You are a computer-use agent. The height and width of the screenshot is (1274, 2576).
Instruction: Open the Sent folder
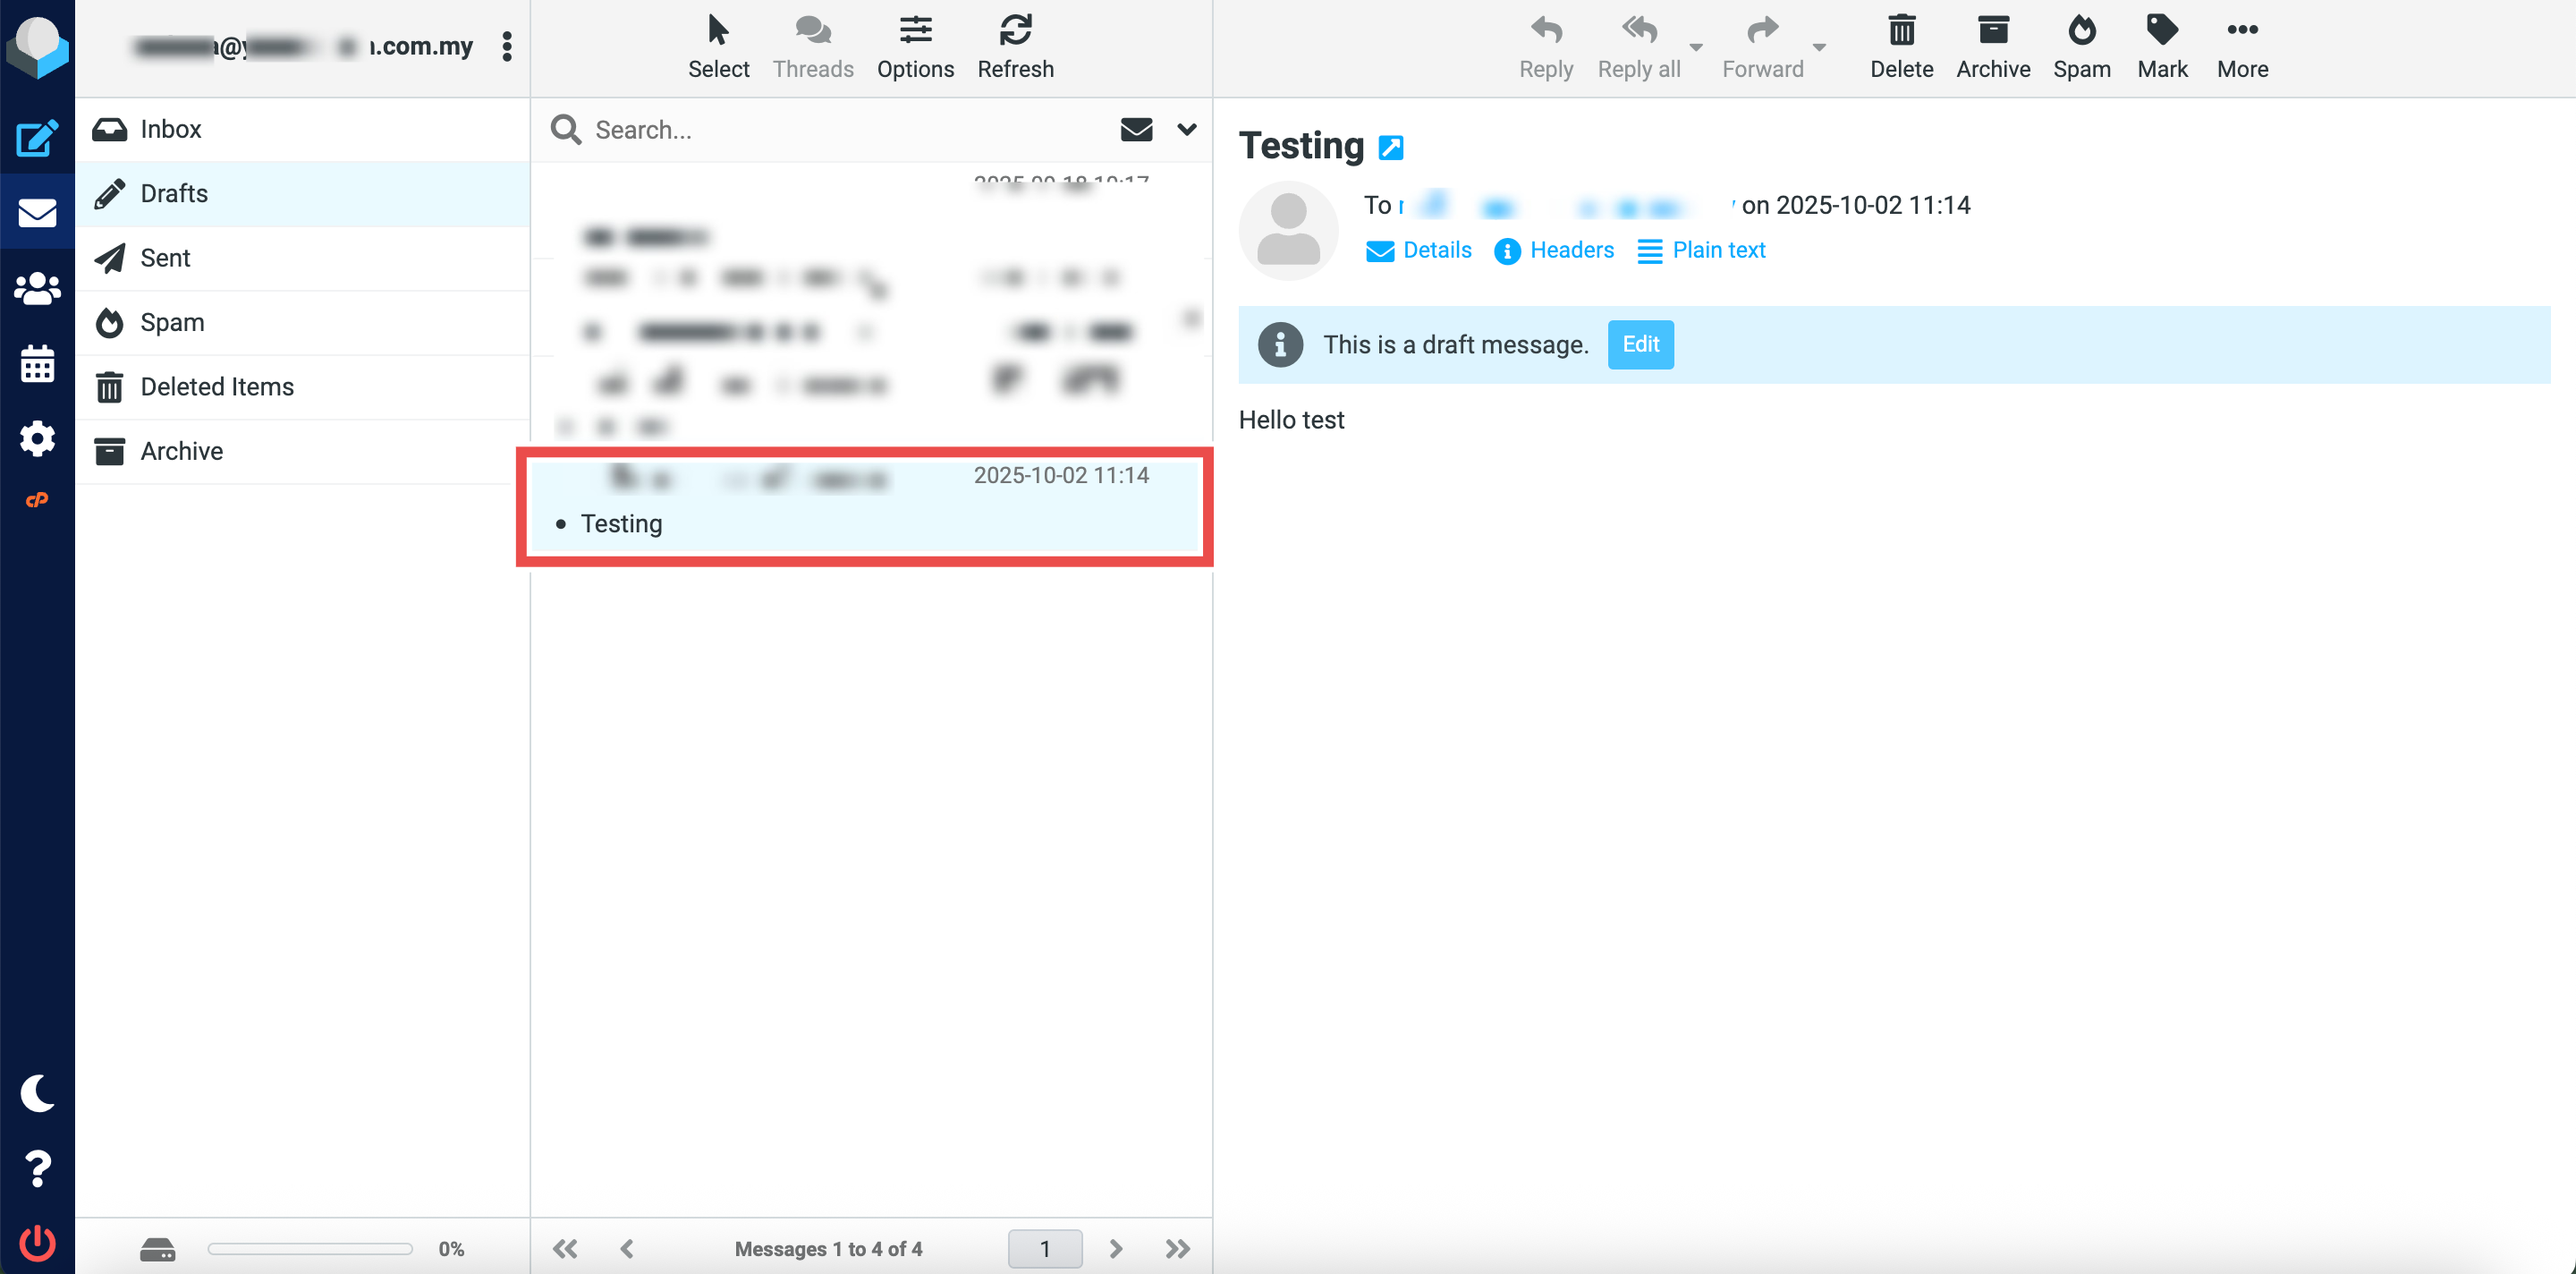[165, 258]
